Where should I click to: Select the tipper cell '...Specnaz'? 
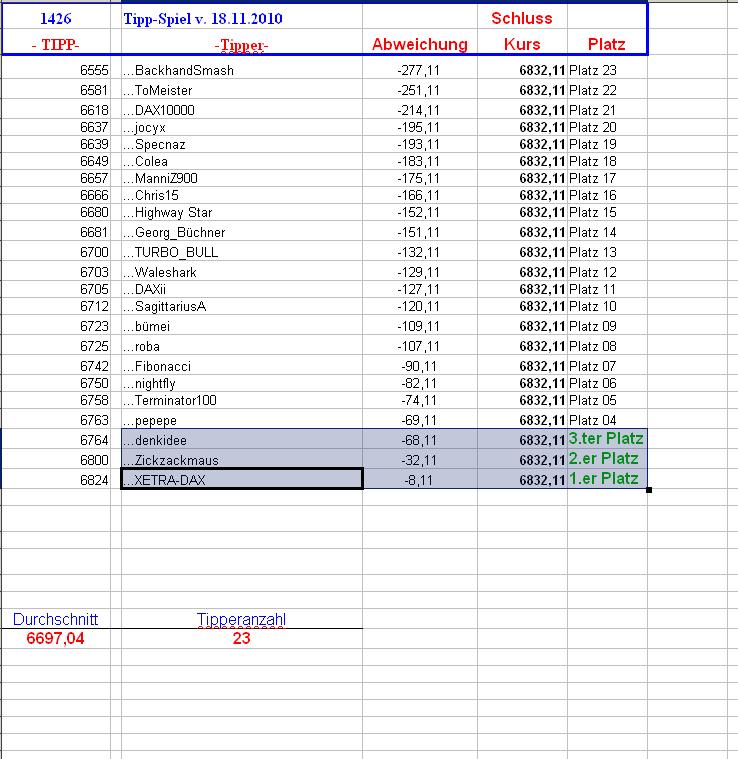point(241,144)
